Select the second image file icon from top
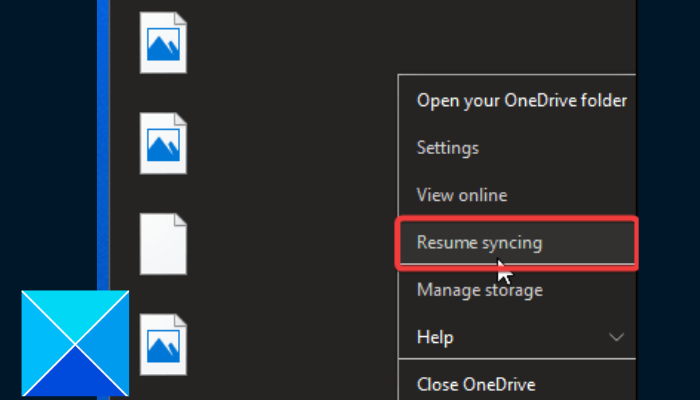 click(163, 144)
